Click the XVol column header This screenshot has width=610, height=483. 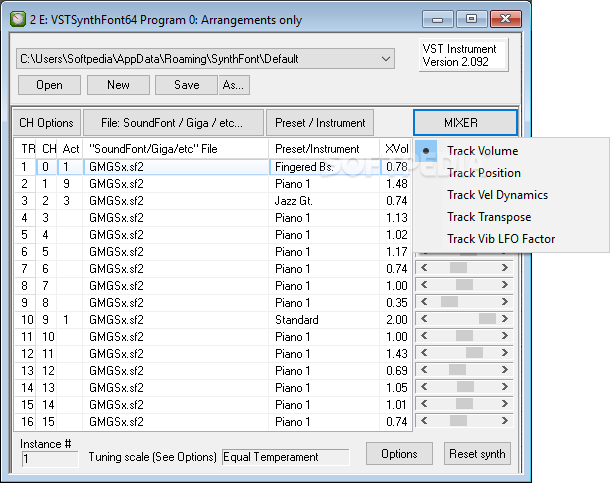coord(396,149)
